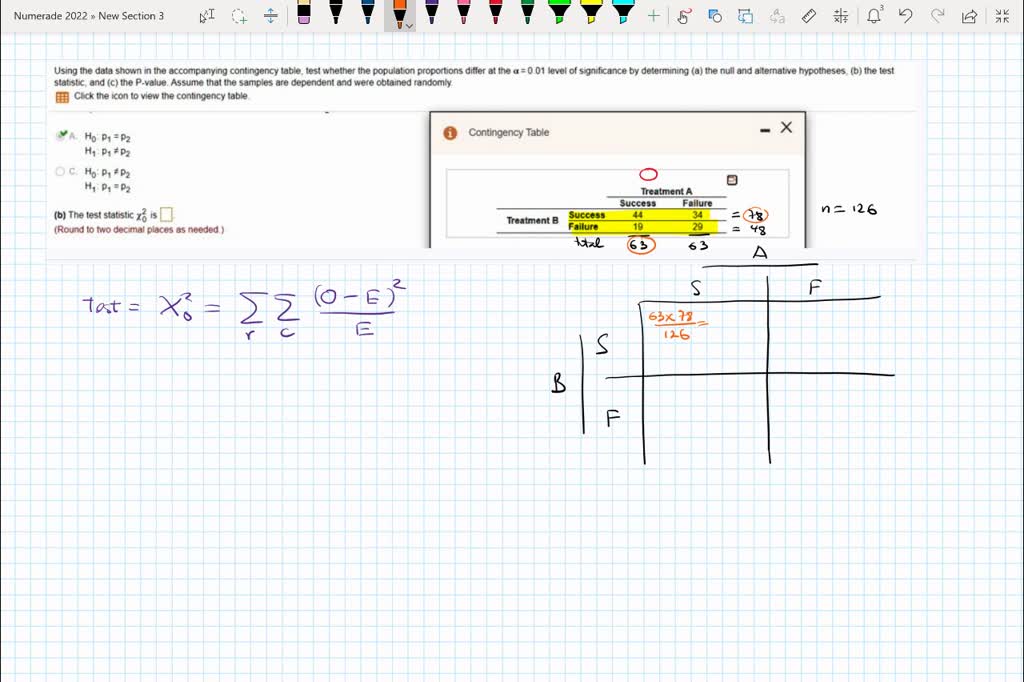Click the New Section 3 breadcrumb
Screen dimensions: 1024x682
click(x=131, y=15)
